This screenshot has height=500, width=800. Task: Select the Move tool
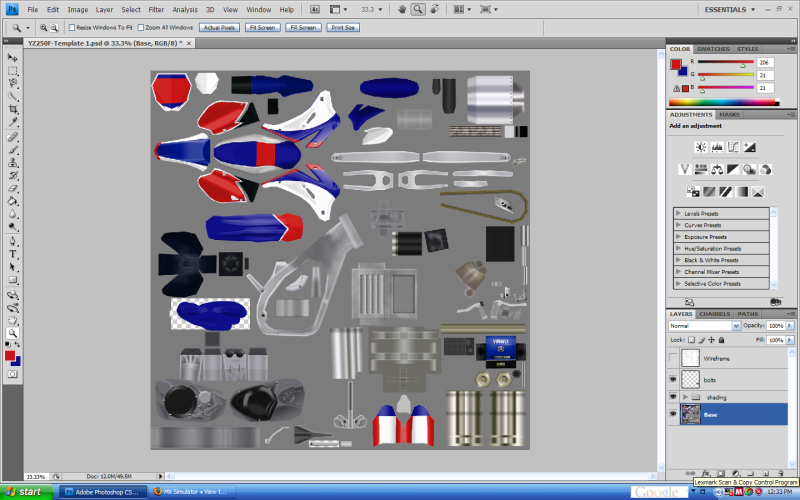tap(12, 58)
